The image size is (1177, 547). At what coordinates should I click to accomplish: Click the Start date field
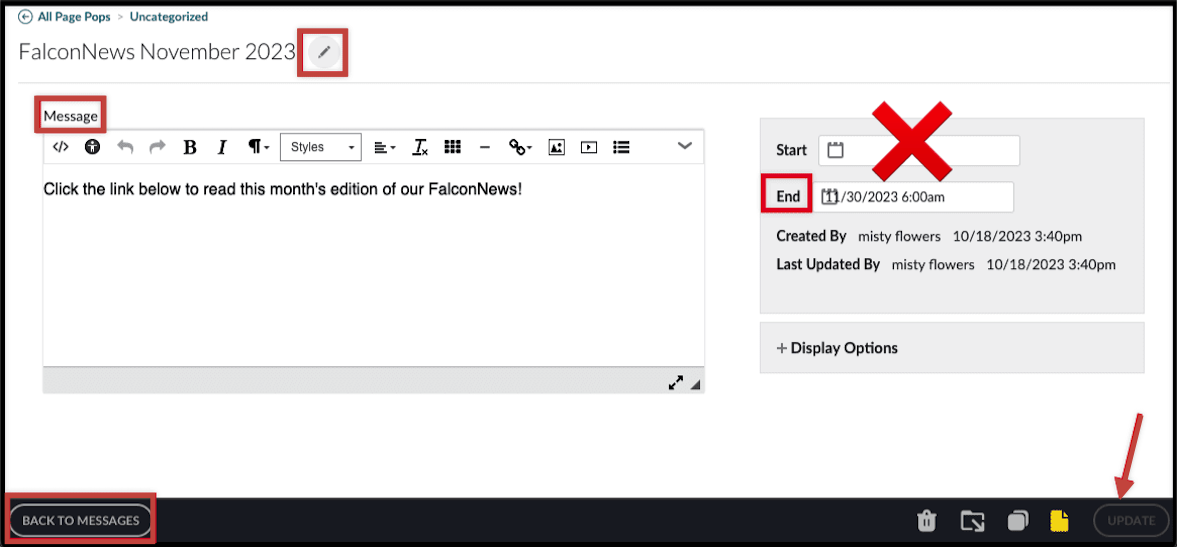pyautogui.click(x=919, y=151)
